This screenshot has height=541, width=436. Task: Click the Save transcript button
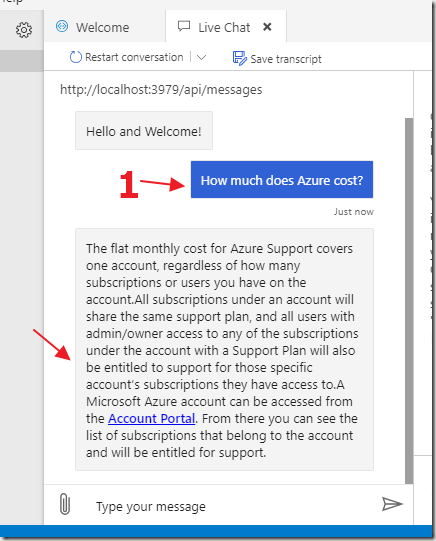tap(277, 58)
